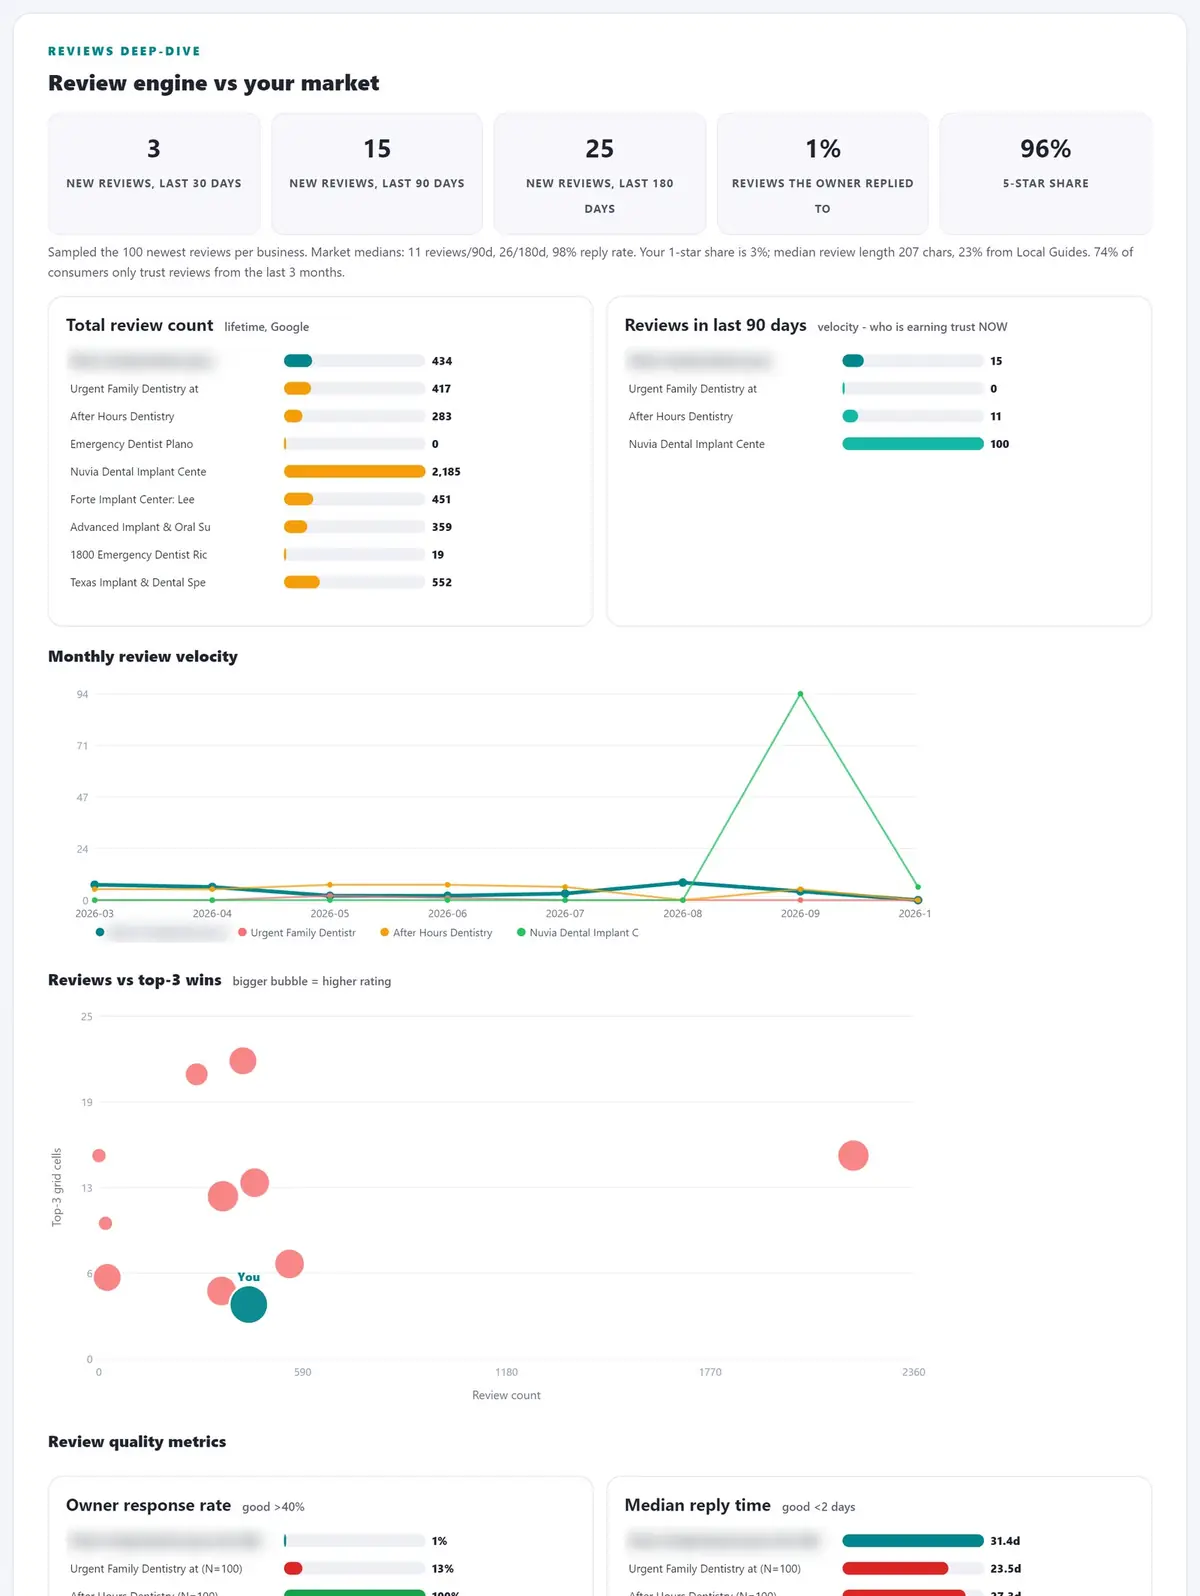Viewport: 1200px width, 1596px height.
Task: Toggle the 'Urgent Family Dentistr' legend entry
Action: [297, 933]
